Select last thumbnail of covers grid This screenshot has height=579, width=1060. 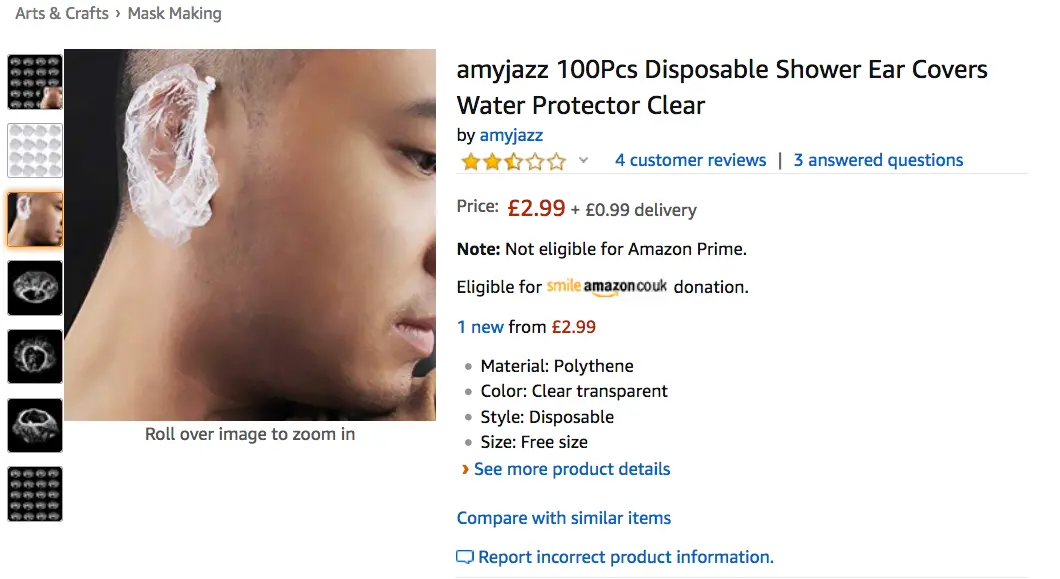tap(35, 494)
